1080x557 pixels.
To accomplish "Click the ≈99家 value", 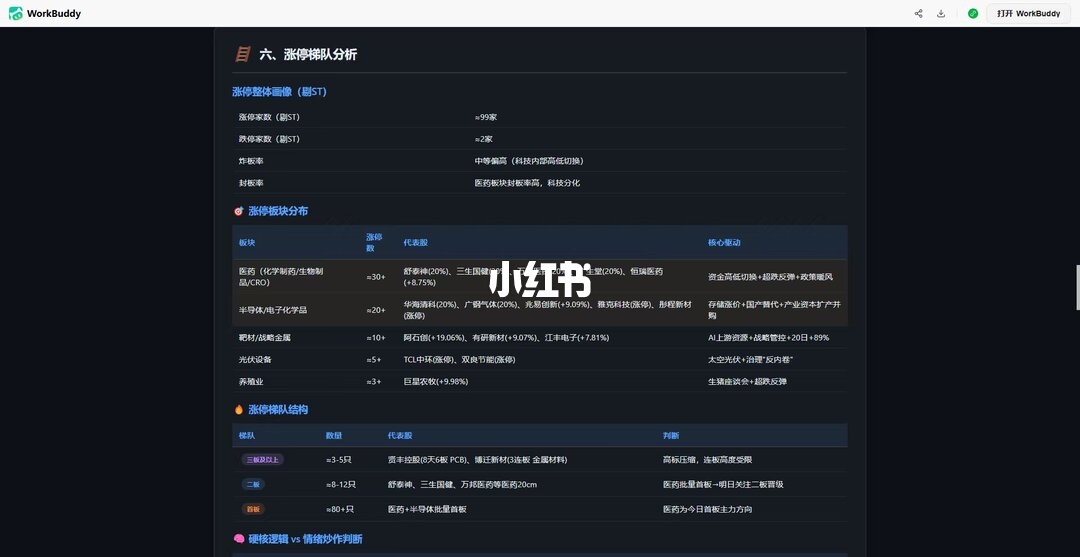I will pos(486,117).
